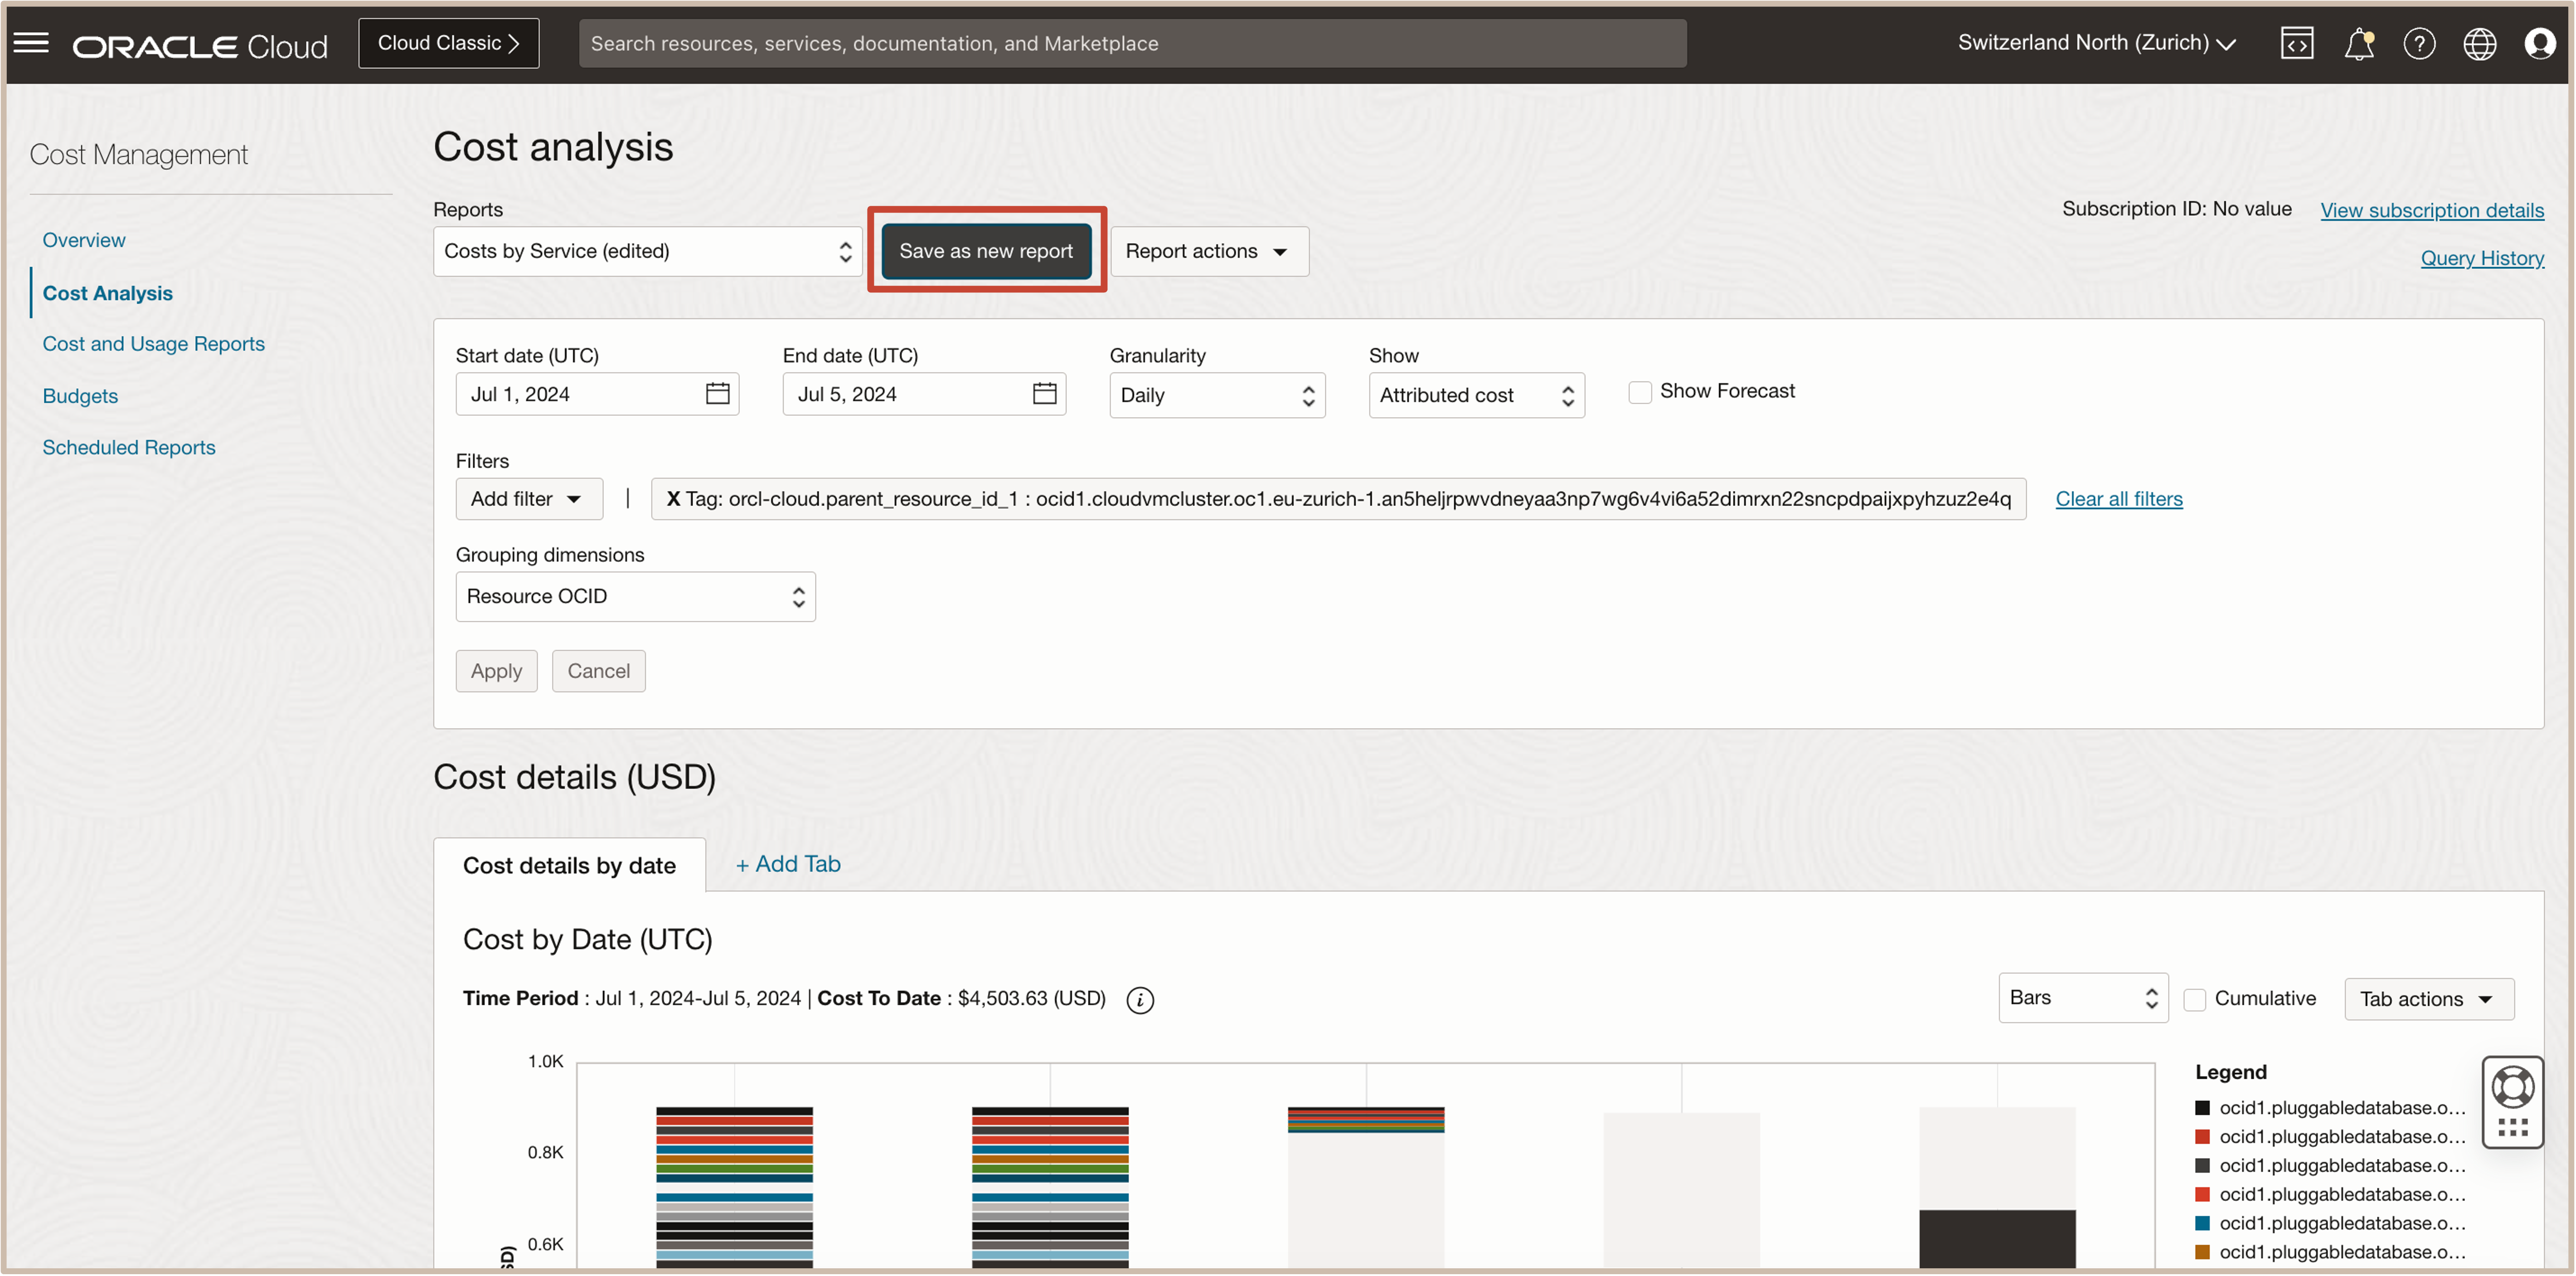Open the hamburger navigation menu

click(x=31, y=43)
